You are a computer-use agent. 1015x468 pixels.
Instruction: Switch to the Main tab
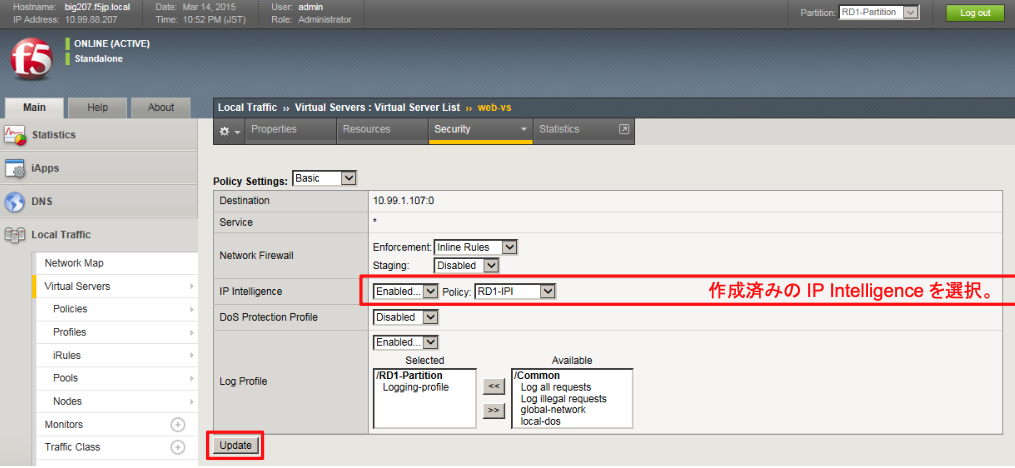tap(34, 107)
